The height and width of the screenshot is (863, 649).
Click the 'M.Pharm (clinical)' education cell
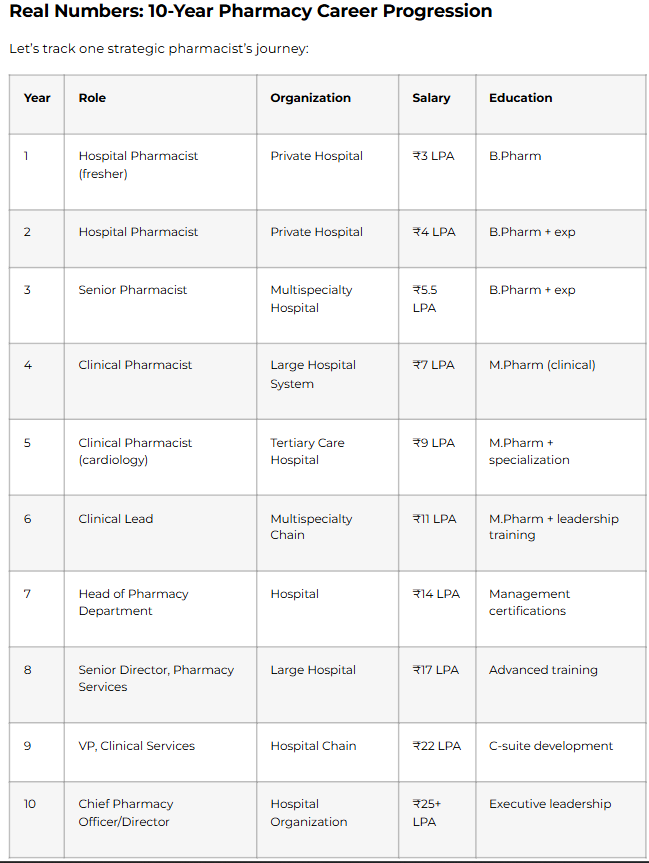pos(542,365)
